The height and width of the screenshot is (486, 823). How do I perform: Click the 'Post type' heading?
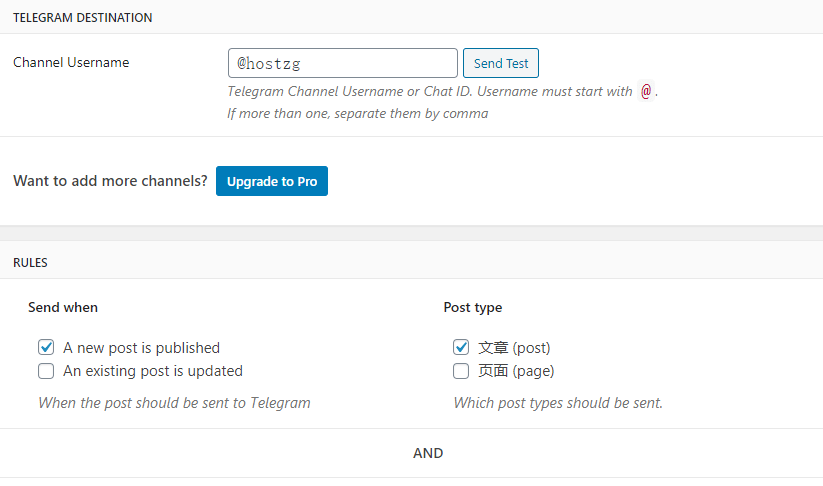(x=472, y=308)
